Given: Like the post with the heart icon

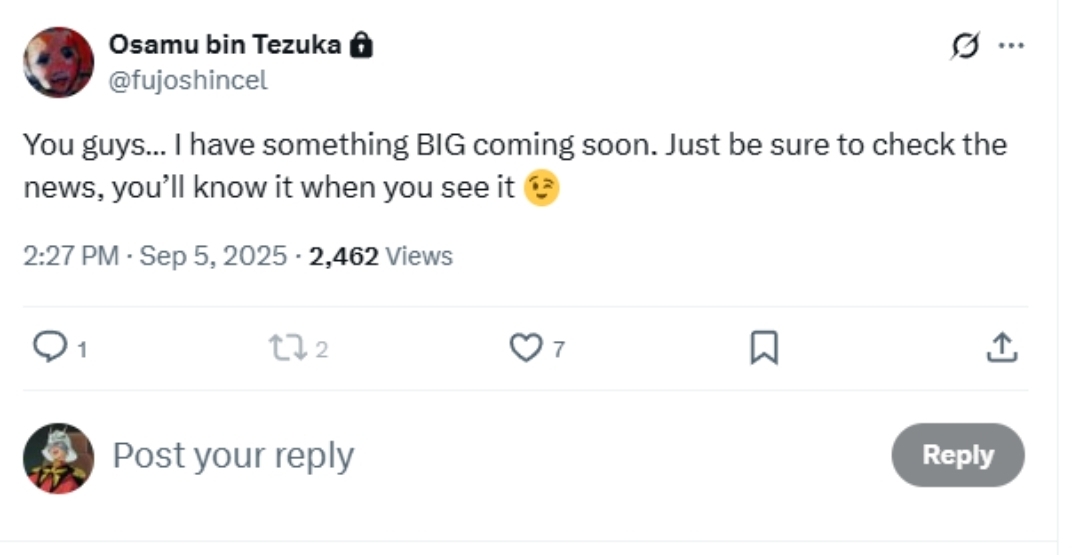Looking at the screenshot, I should coord(523,348).
